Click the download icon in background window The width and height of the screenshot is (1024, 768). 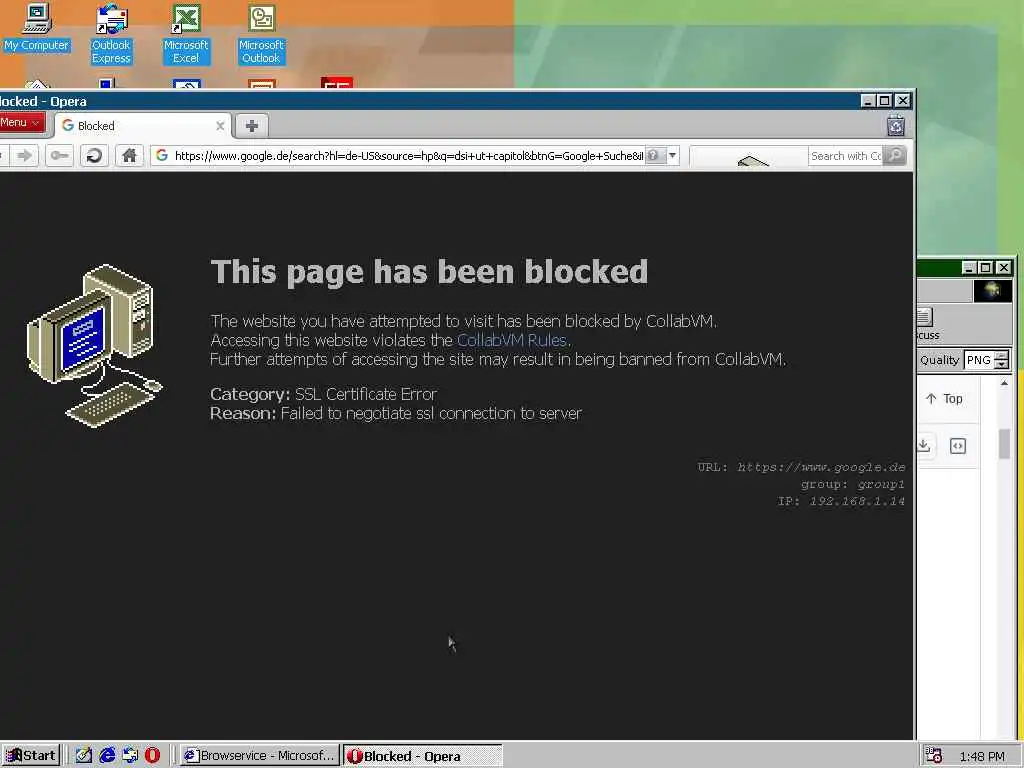coord(924,445)
